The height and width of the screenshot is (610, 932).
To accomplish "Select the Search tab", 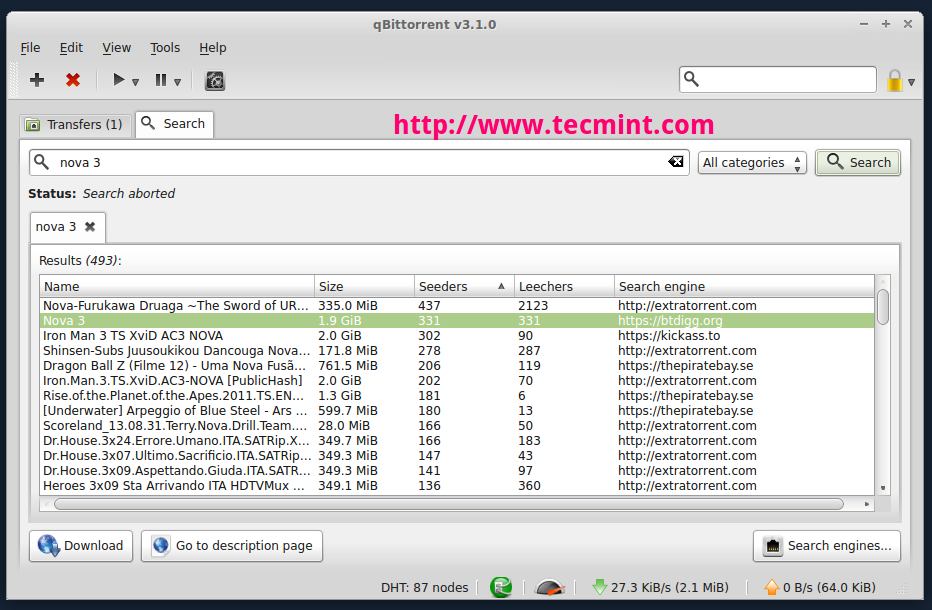I will point(174,124).
